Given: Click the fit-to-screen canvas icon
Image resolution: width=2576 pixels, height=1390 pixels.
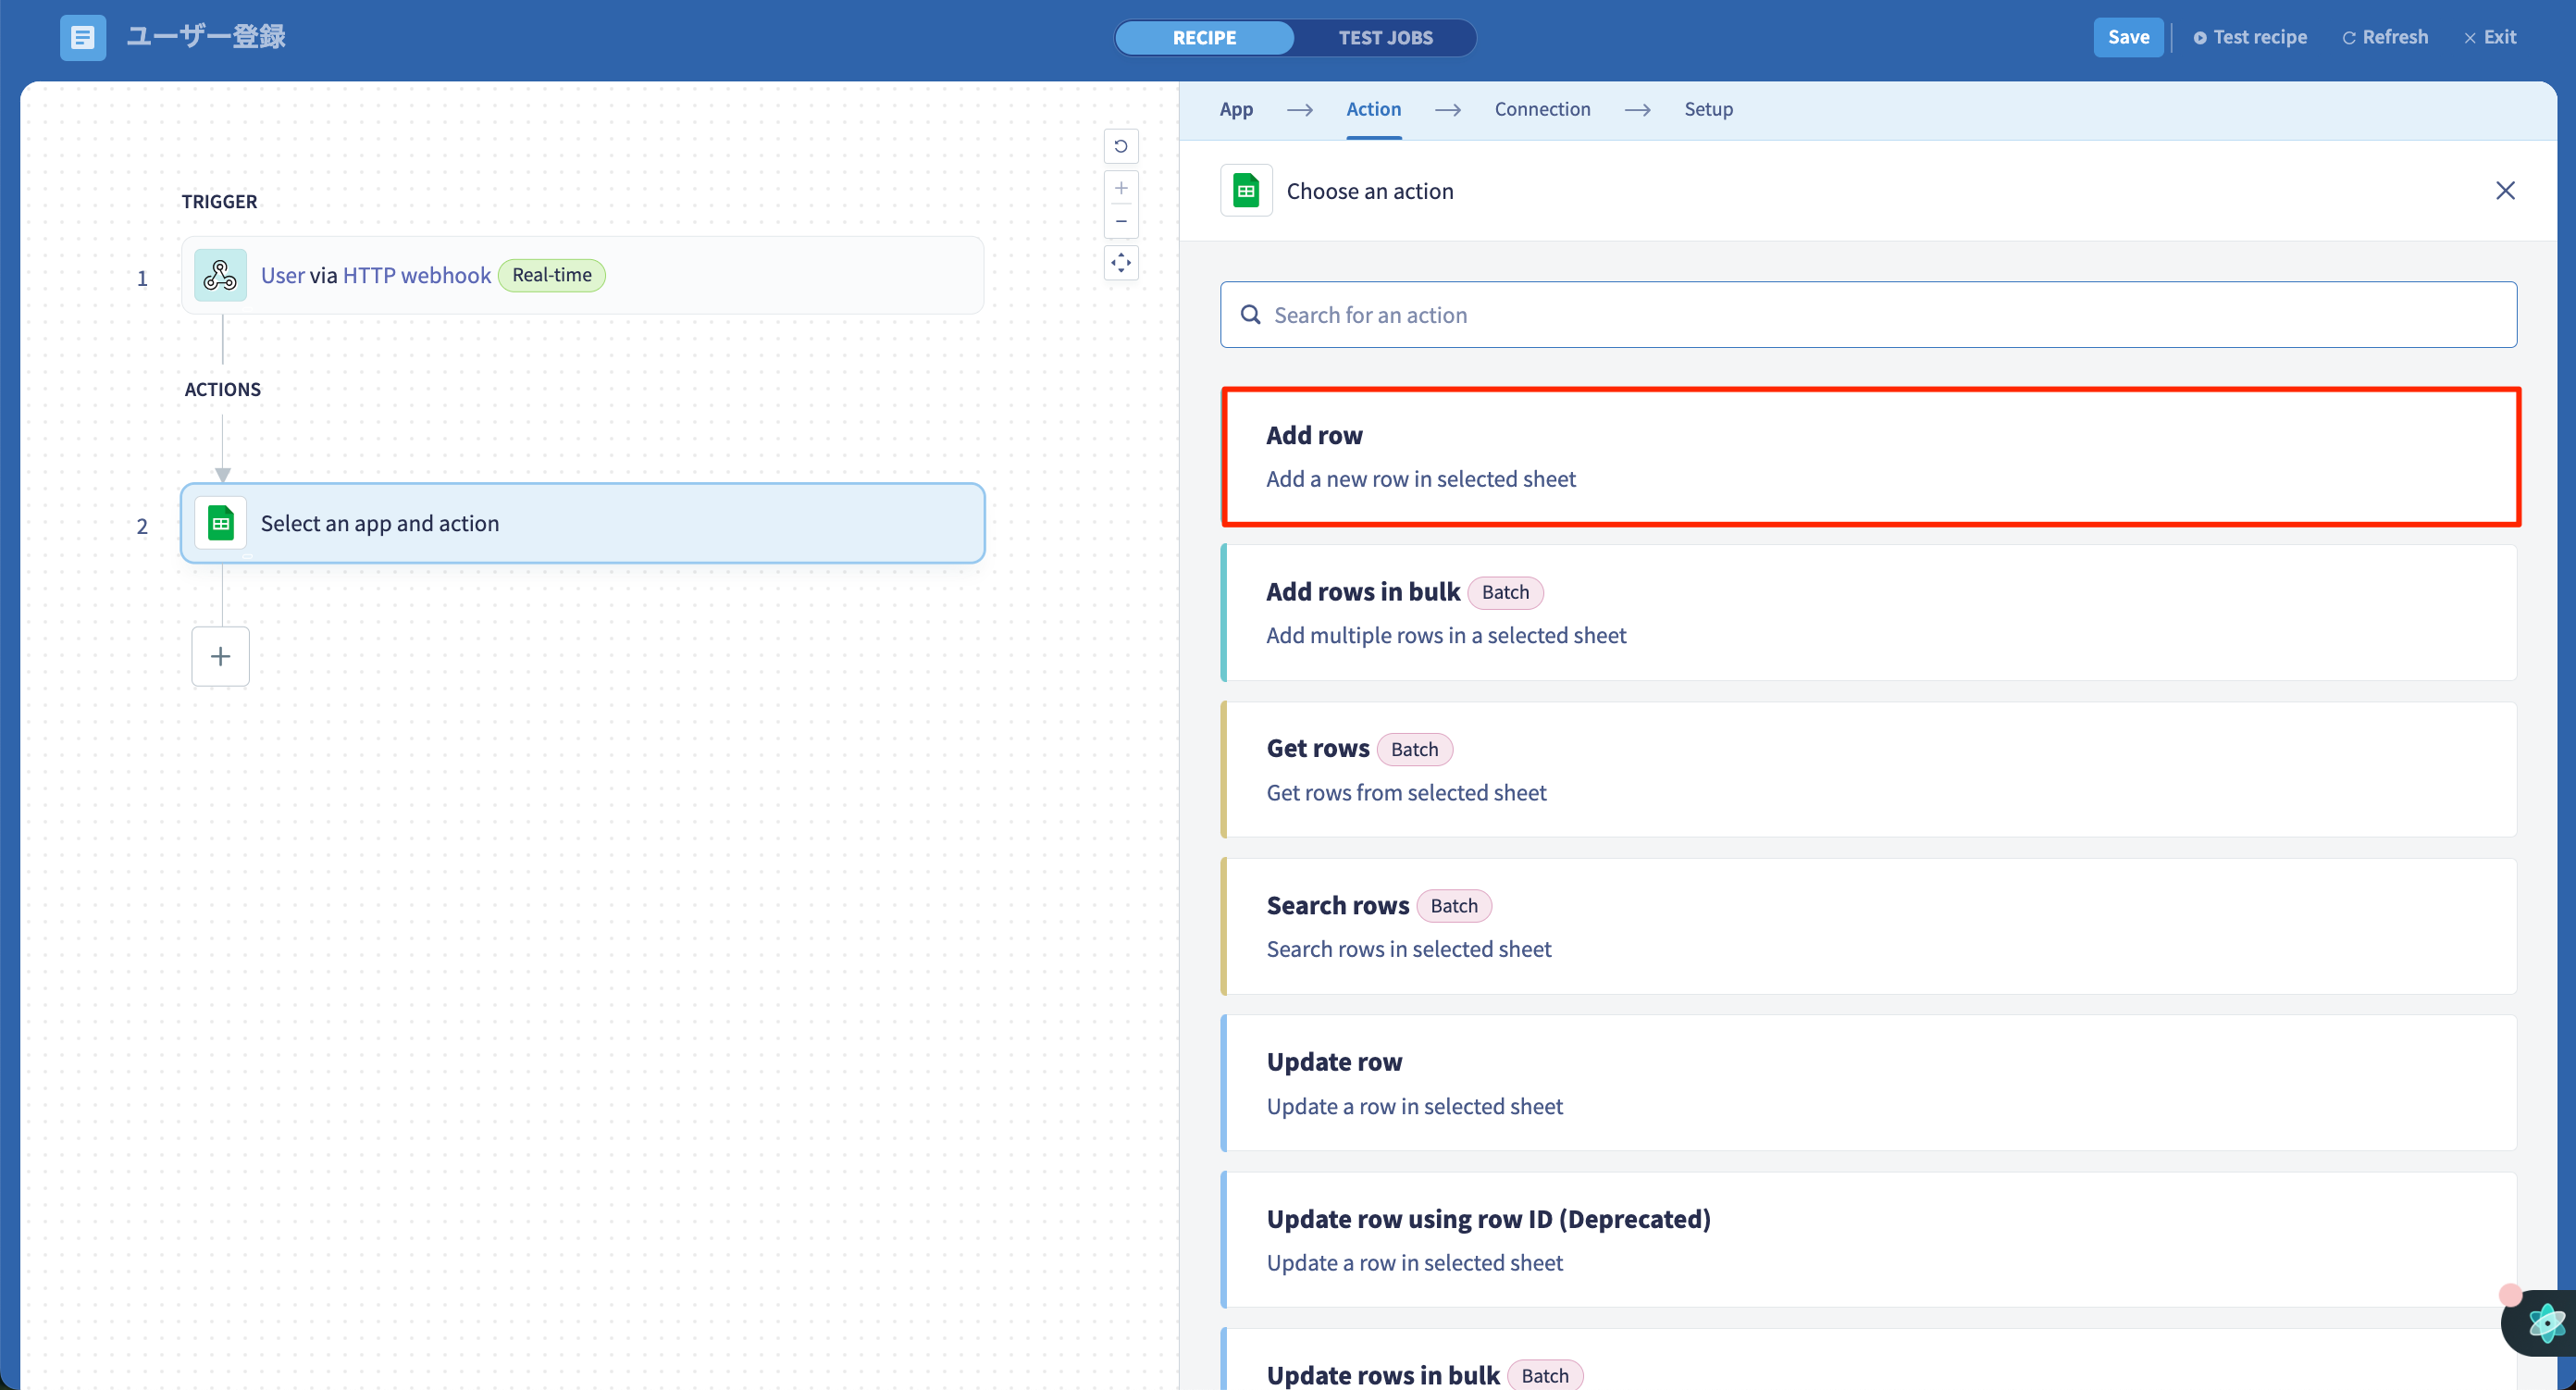Looking at the screenshot, I should click(x=1121, y=263).
